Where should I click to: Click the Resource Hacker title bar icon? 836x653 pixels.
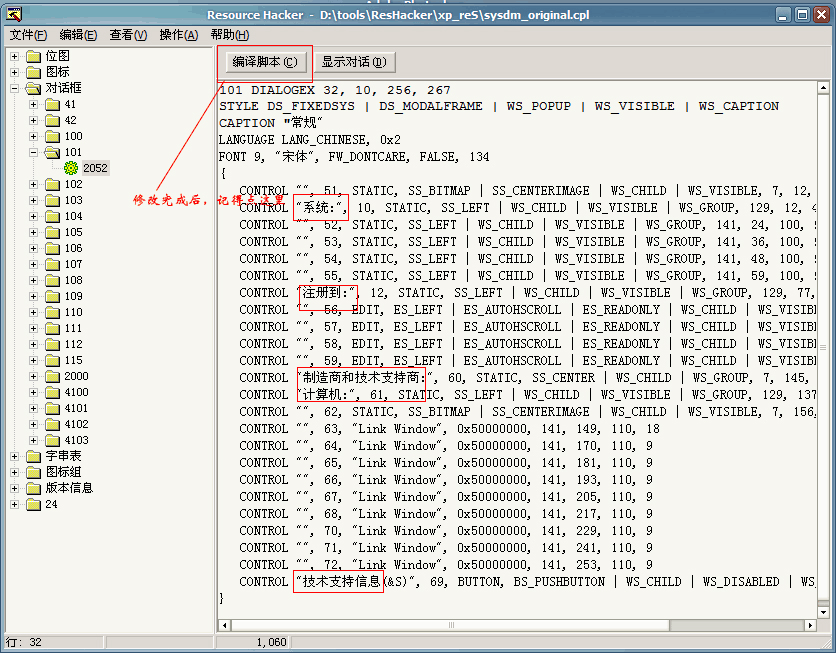pos(14,14)
